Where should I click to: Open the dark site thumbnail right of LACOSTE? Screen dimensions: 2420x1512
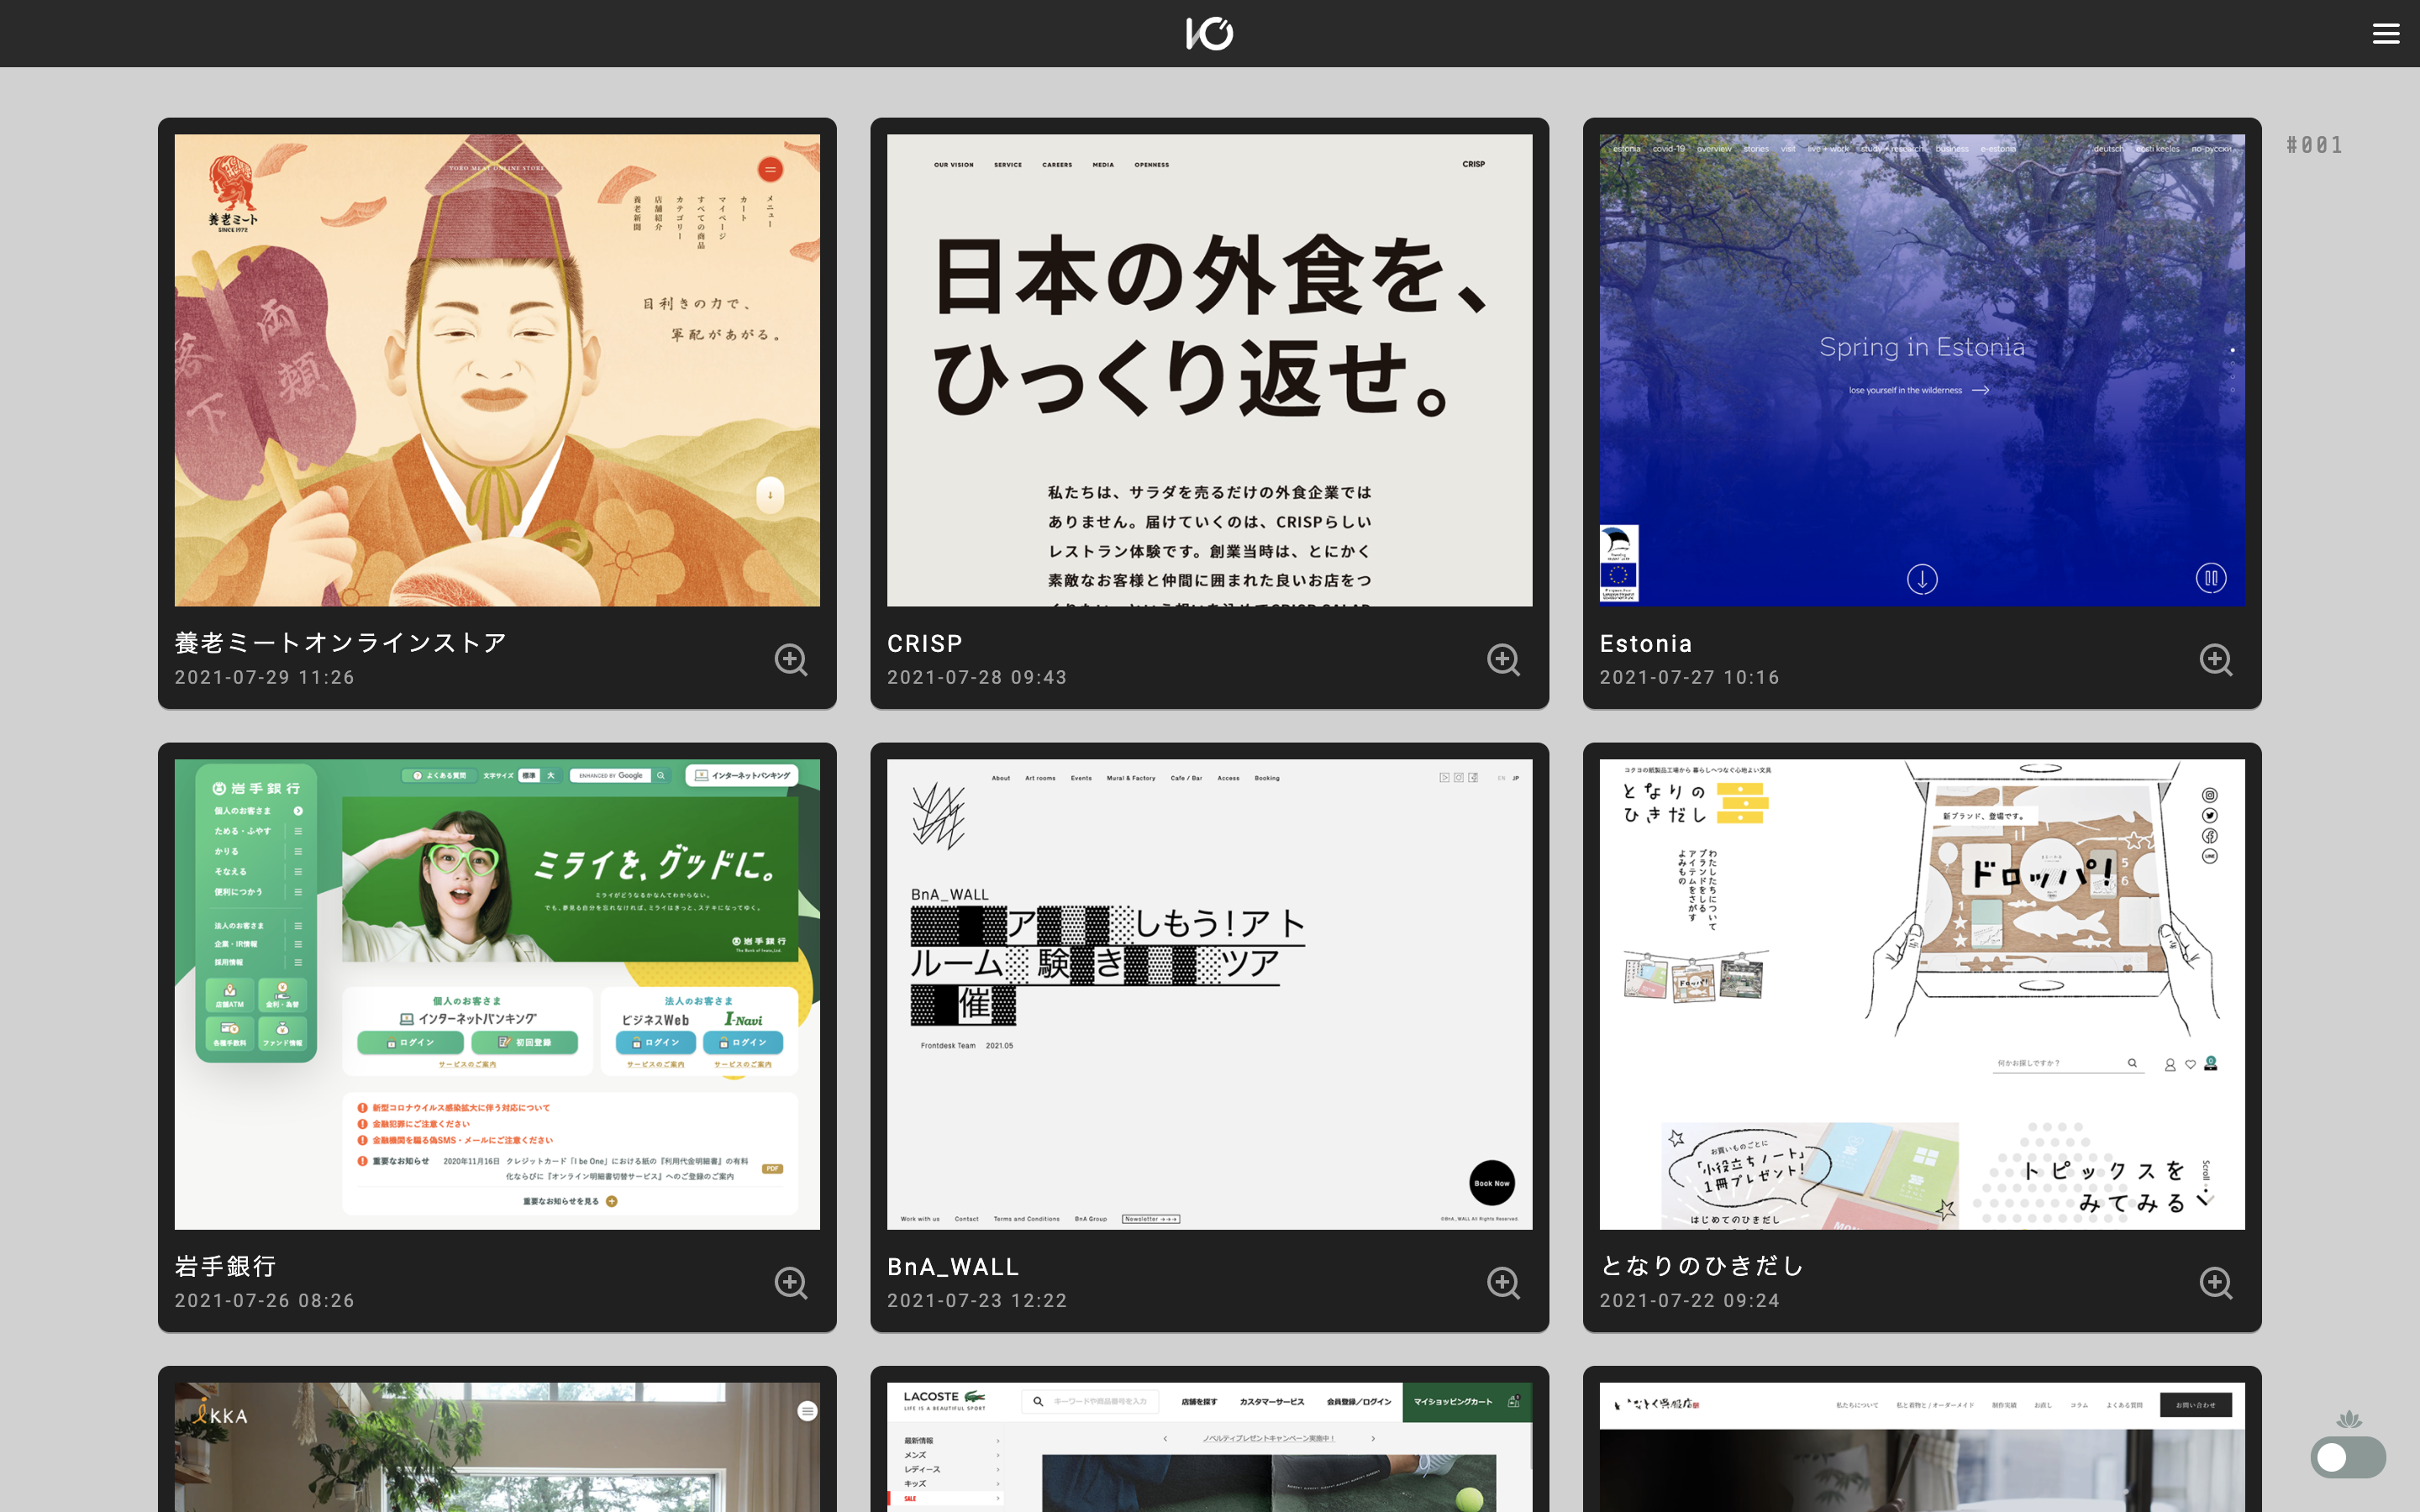(1922, 1447)
